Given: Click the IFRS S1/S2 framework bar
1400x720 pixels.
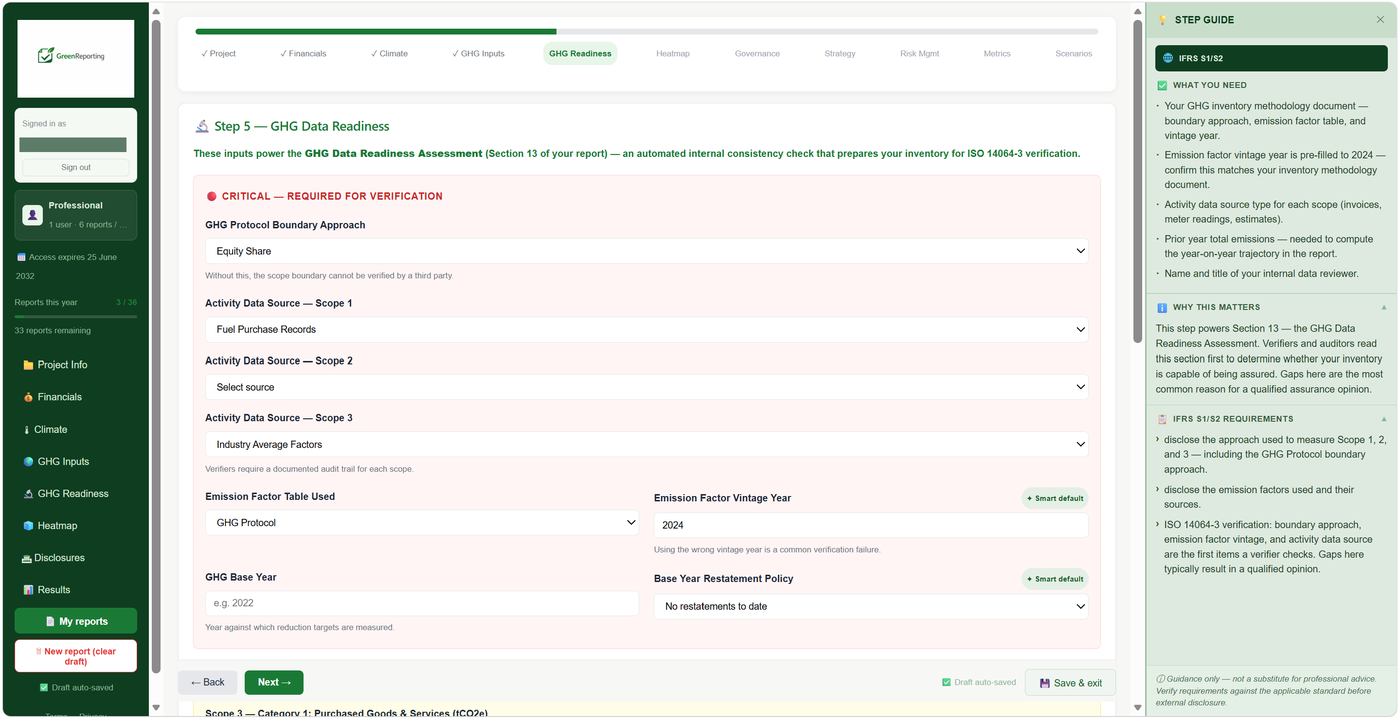Looking at the screenshot, I should (1271, 57).
